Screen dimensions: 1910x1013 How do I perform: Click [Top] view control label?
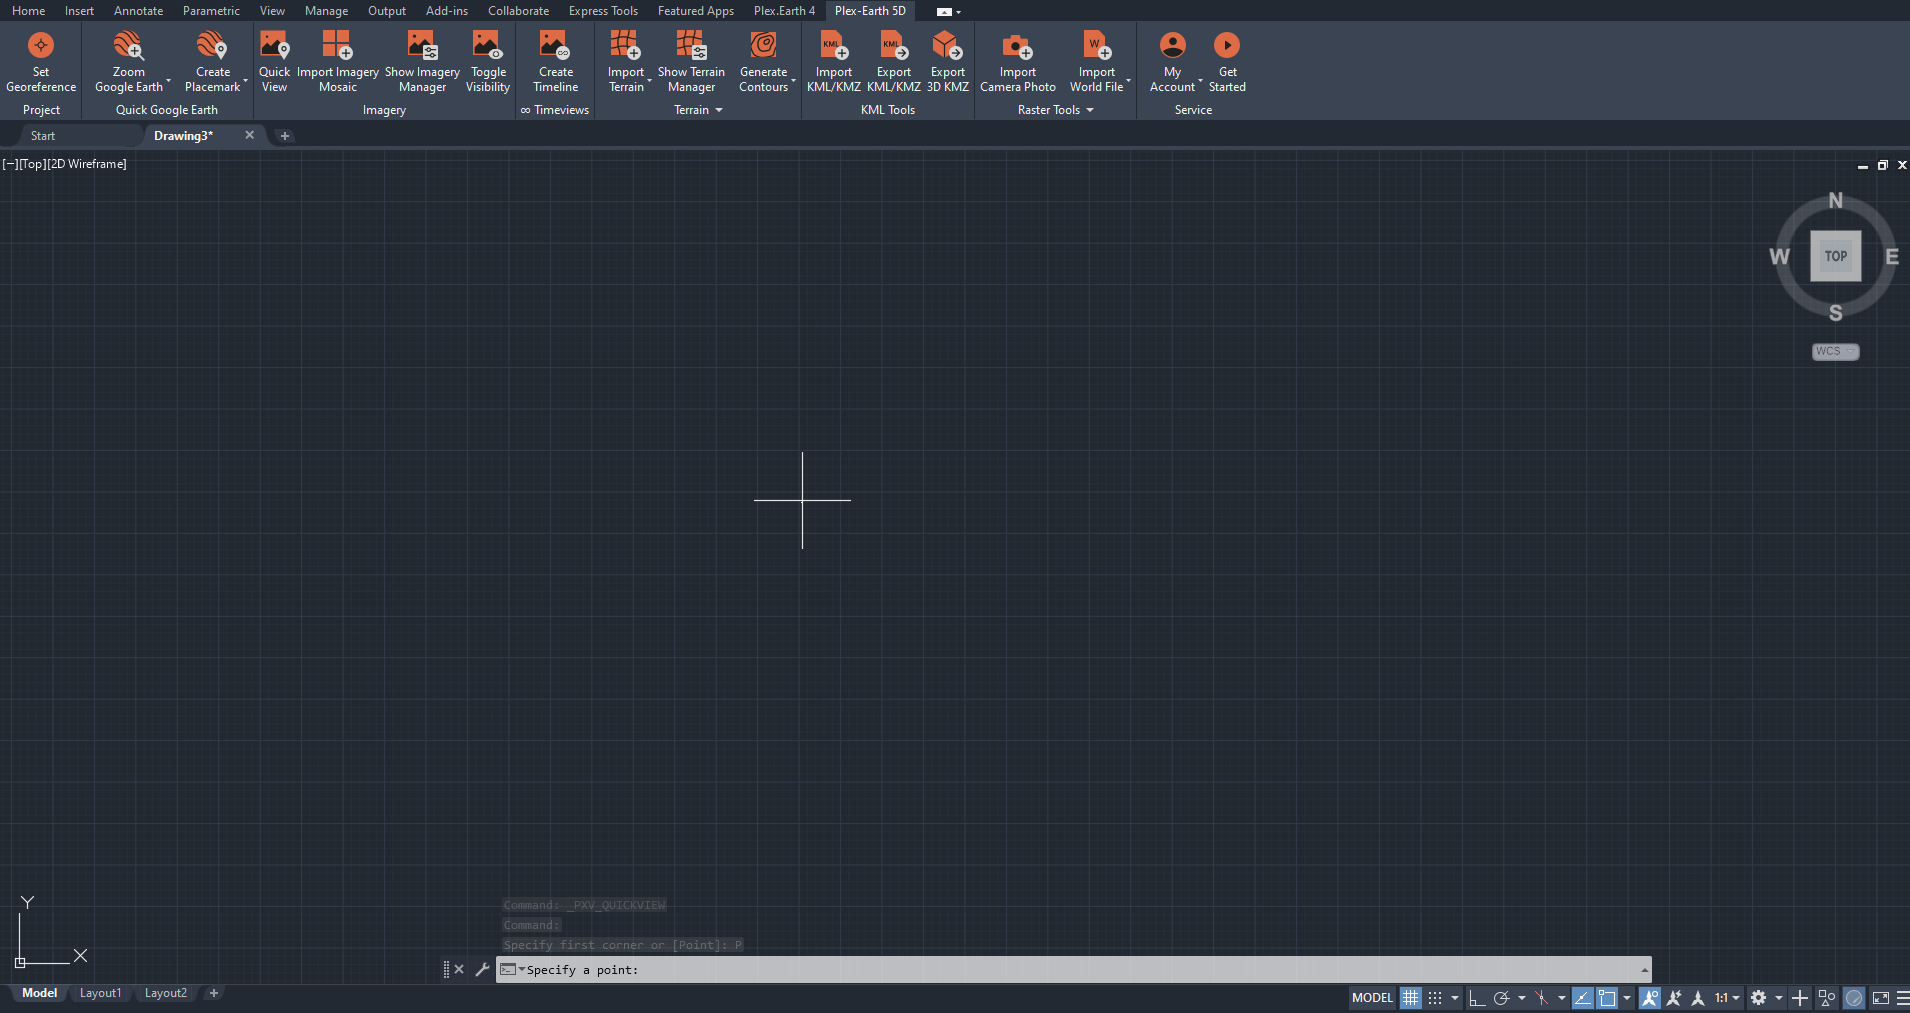pos(33,164)
